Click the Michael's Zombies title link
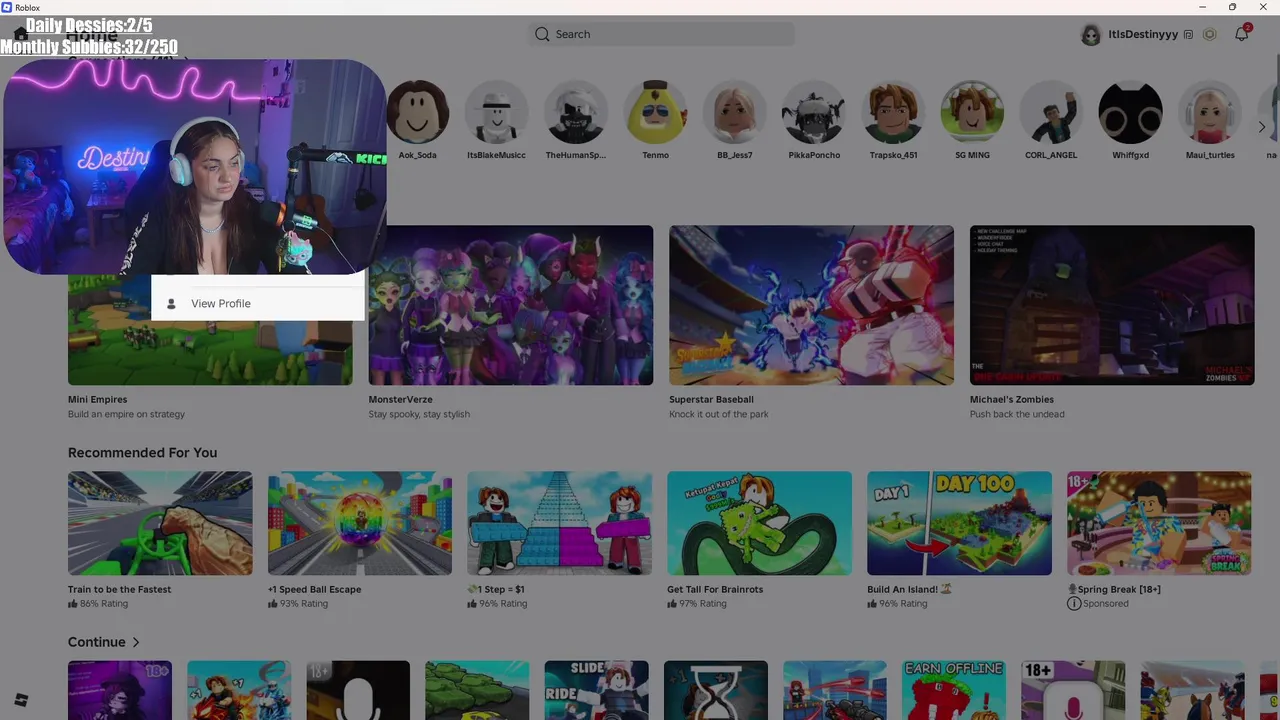The image size is (1280, 720). [1011, 399]
